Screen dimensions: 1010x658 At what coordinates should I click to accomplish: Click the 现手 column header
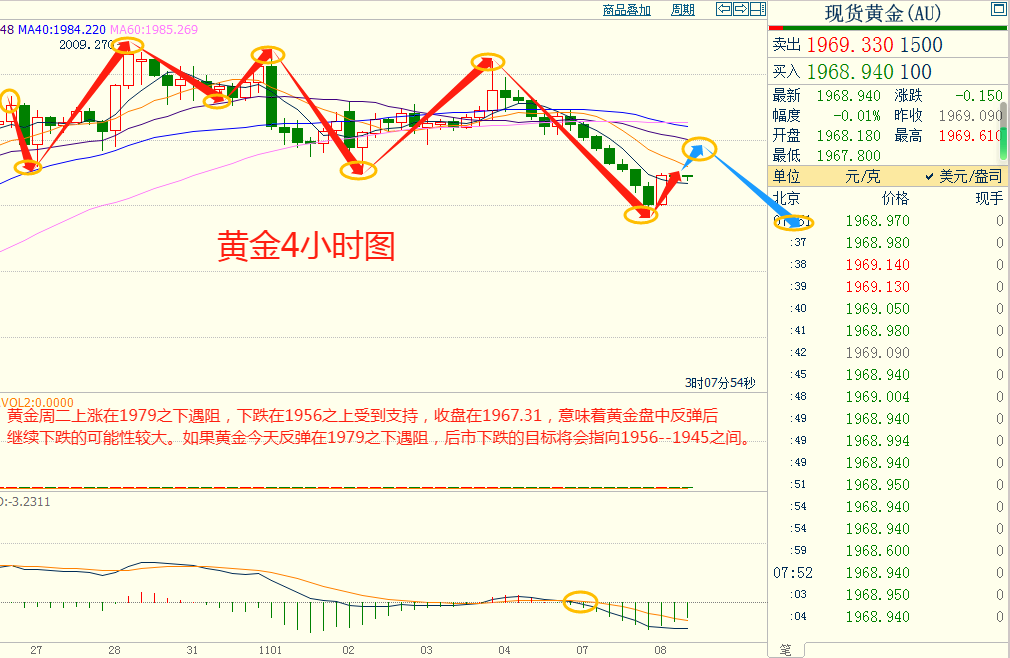[989, 198]
